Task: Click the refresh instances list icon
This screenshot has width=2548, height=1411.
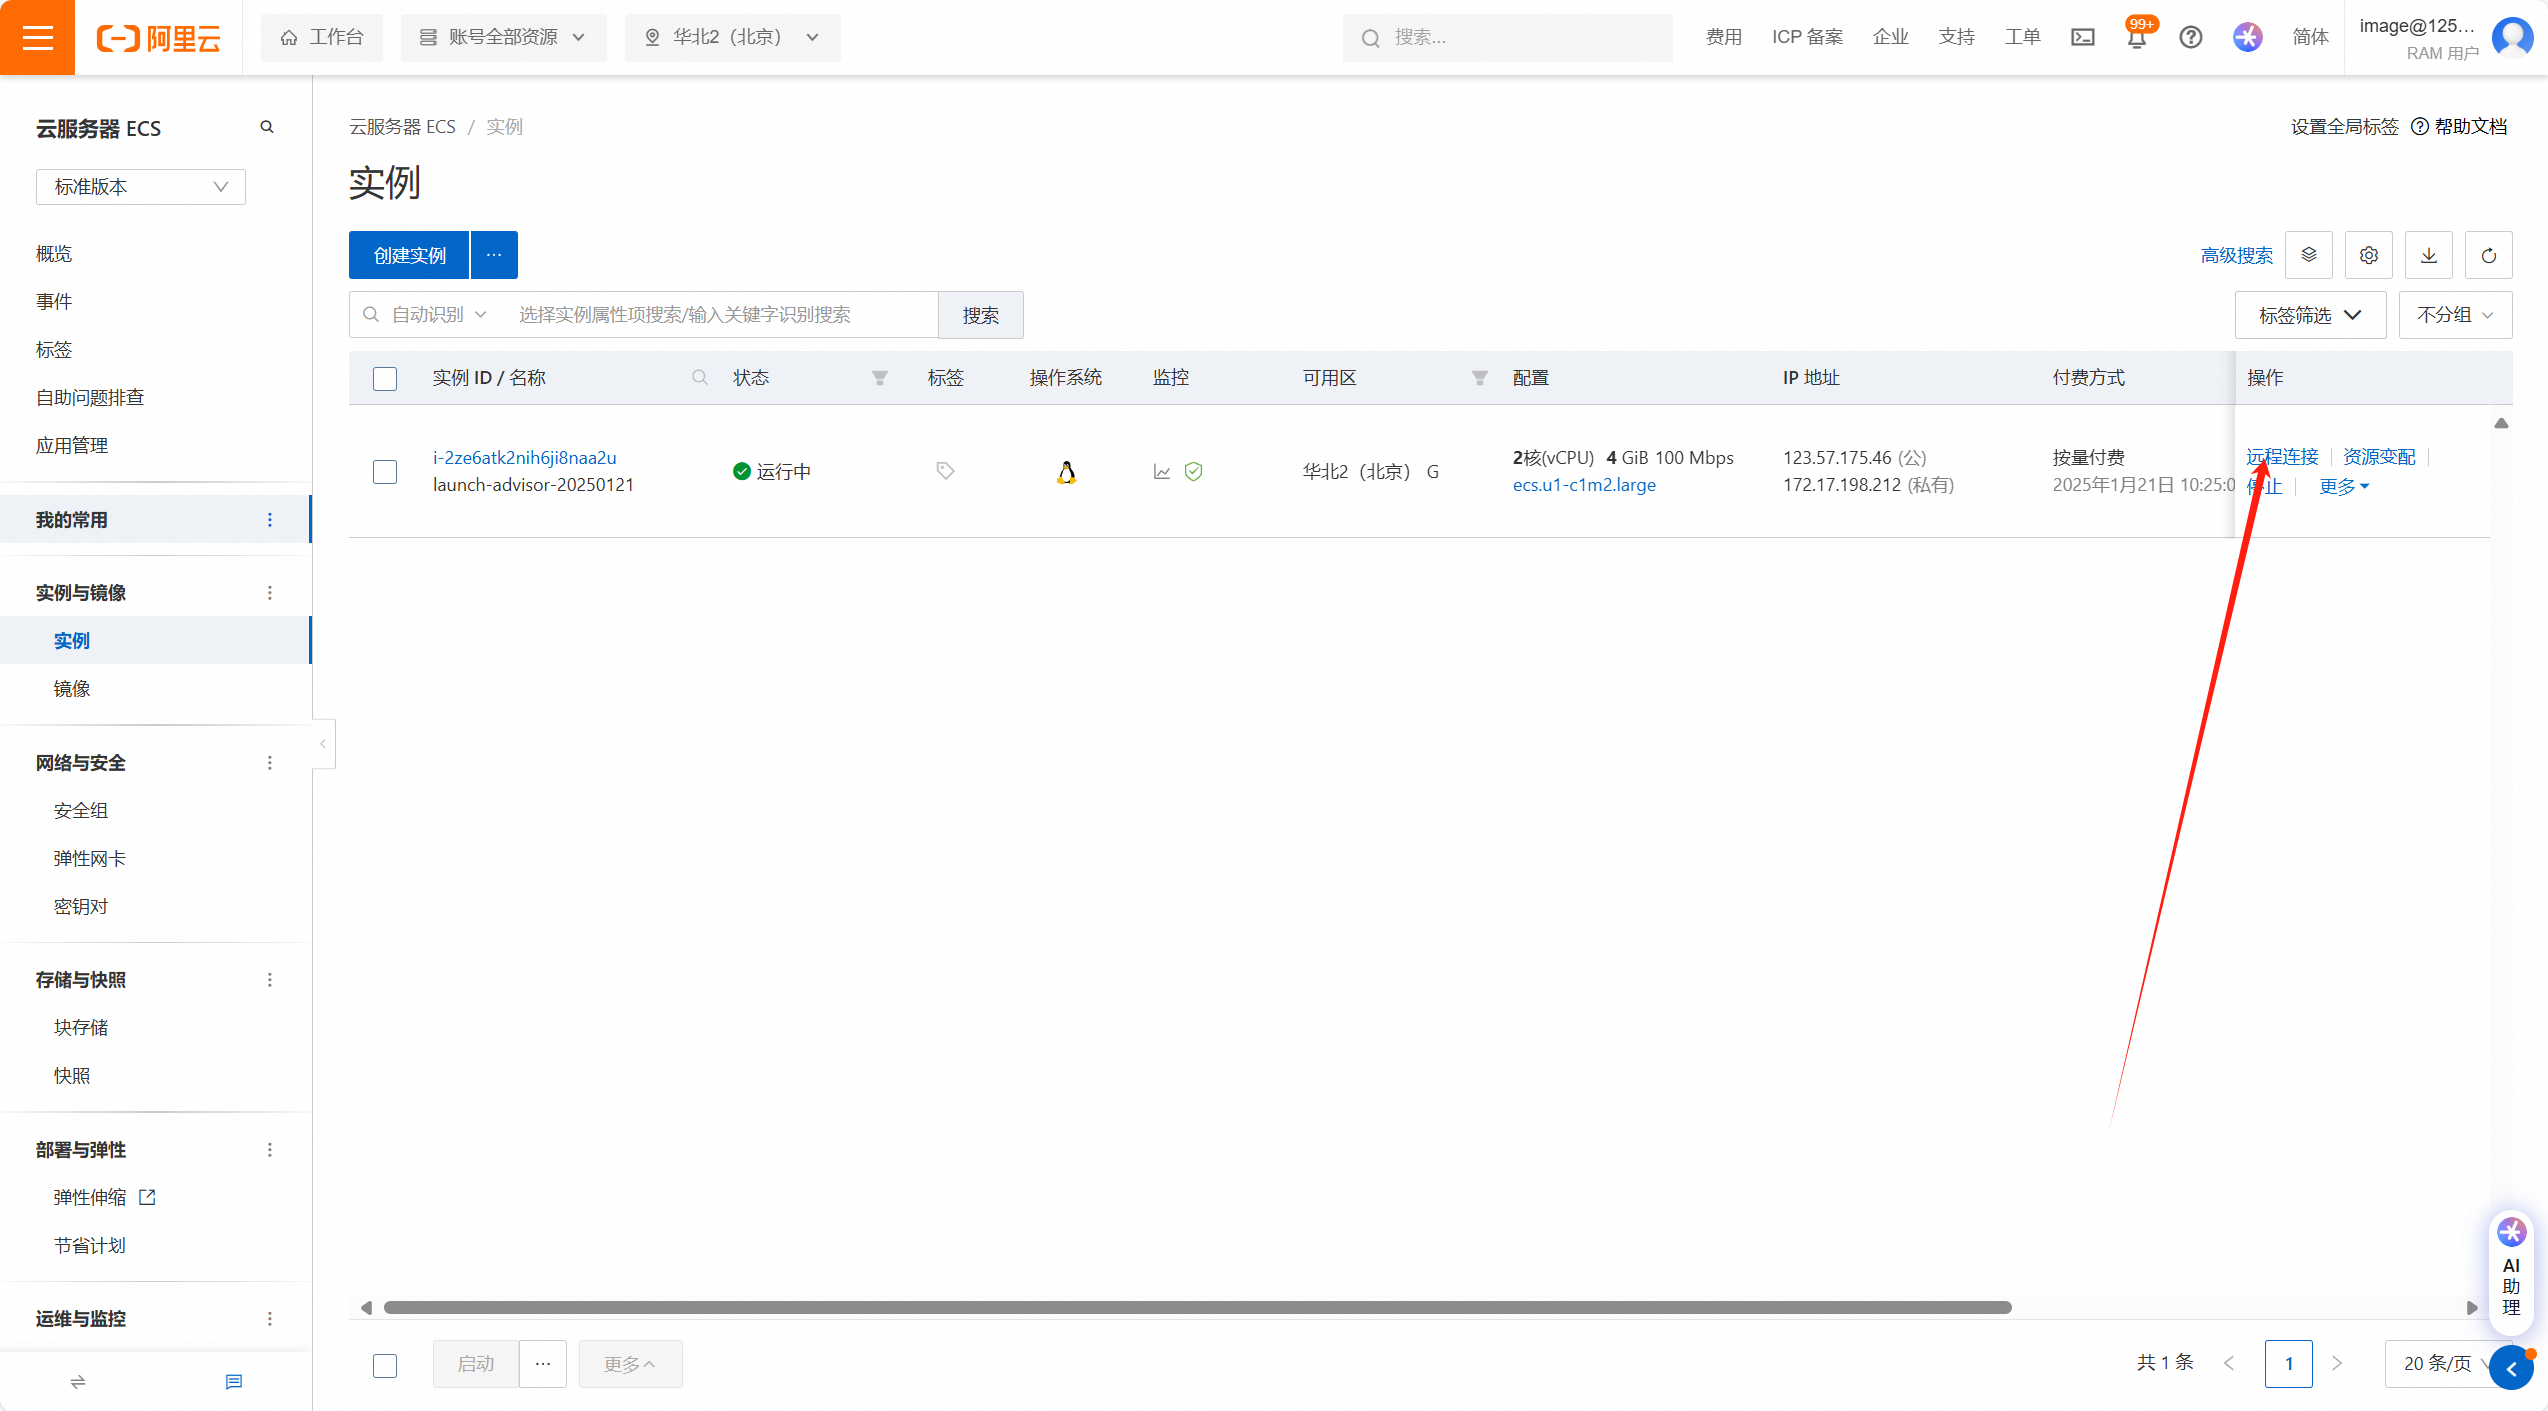Action: point(2488,256)
